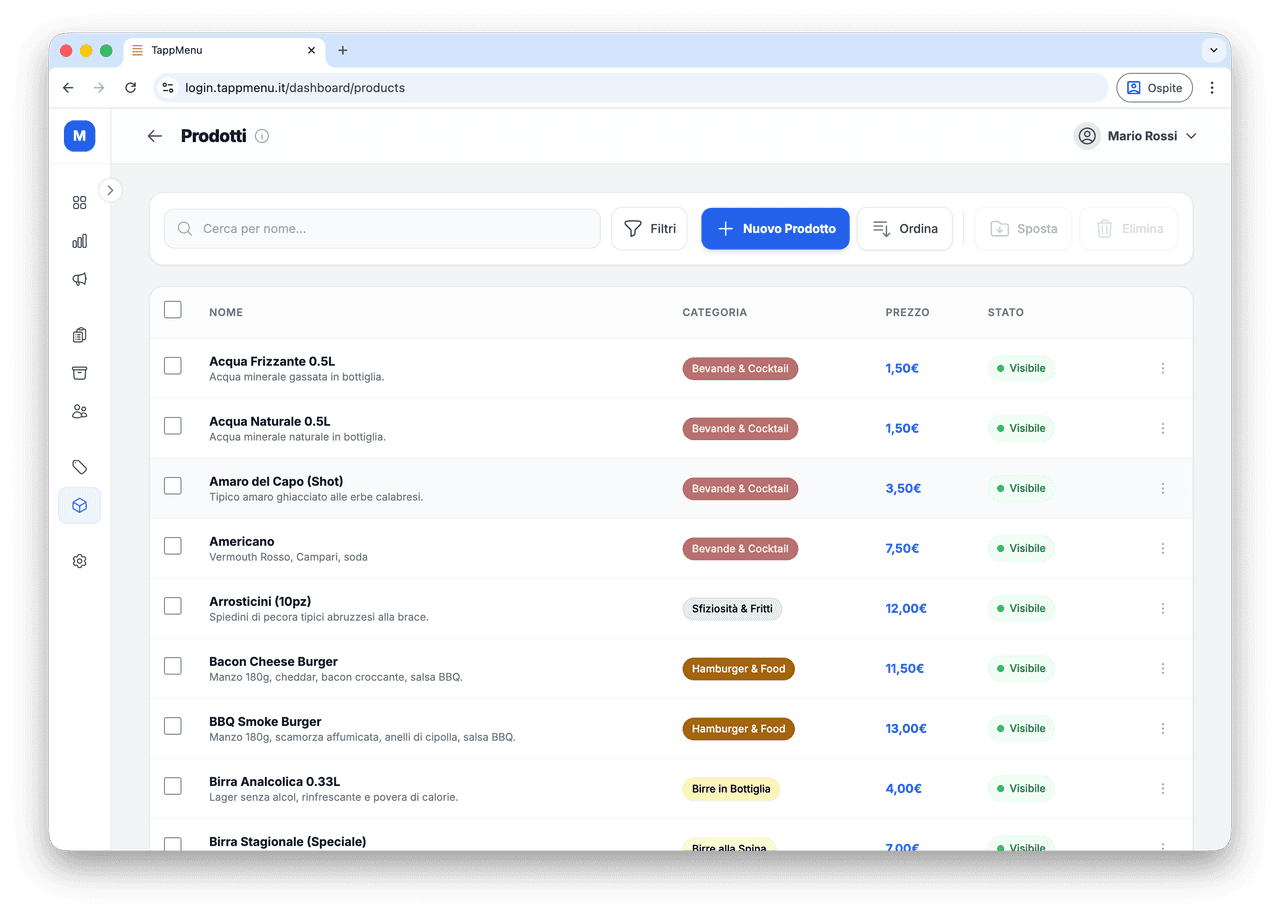Open the settings gear in sidebar
This screenshot has width=1280, height=915.
click(x=80, y=561)
